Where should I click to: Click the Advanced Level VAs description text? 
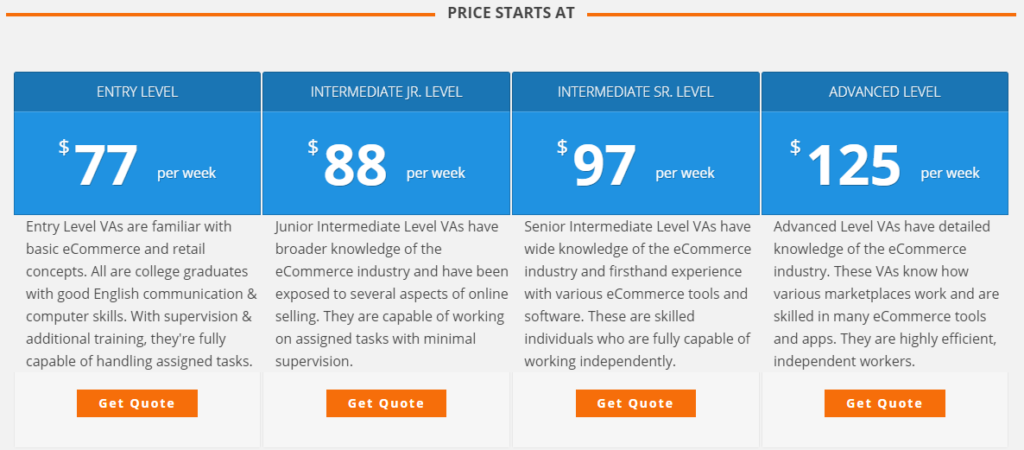tap(886, 293)
